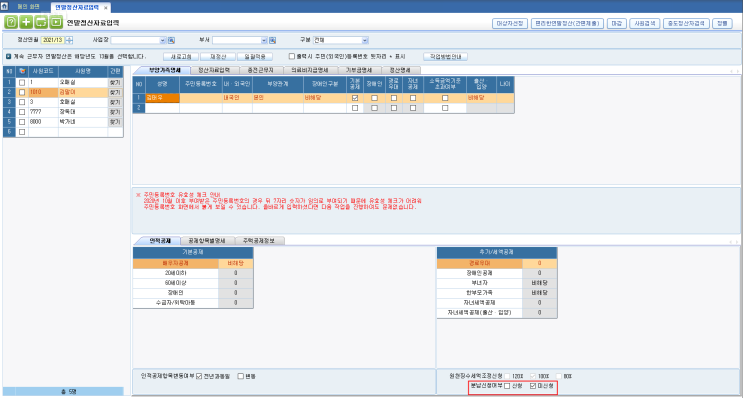This screenshot has height=398, width=743.
Task: Toggle the 출력 시 주민등록번호 뒷자리 표시 checkbox
Action: [x=292, y=56]
